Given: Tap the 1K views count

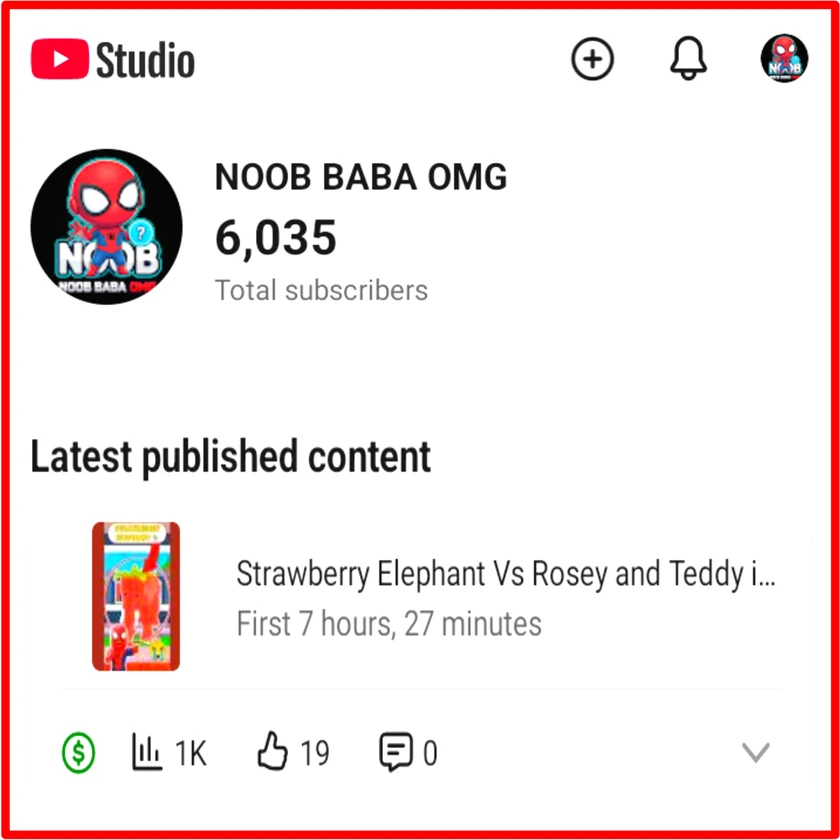Looking at the screenshot, I should point(191,754).
